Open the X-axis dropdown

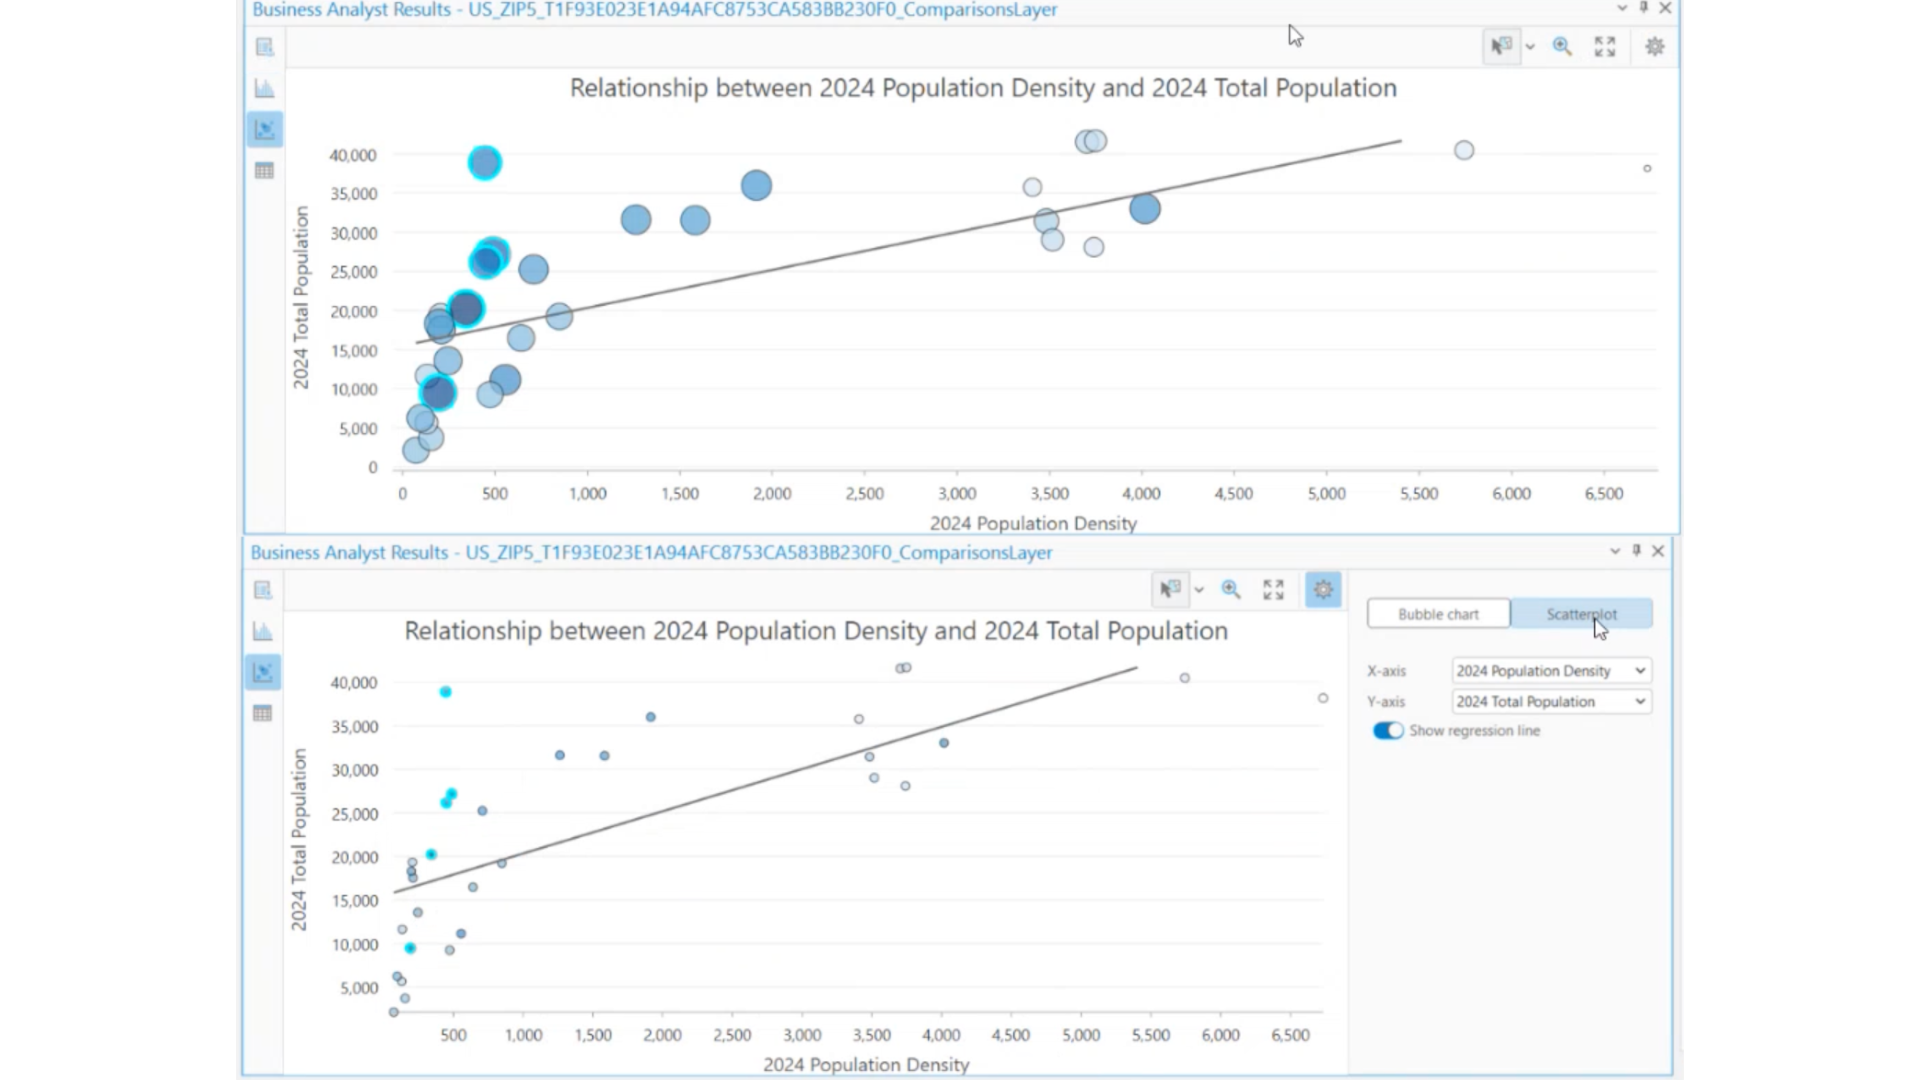(x=1550, y=670)
